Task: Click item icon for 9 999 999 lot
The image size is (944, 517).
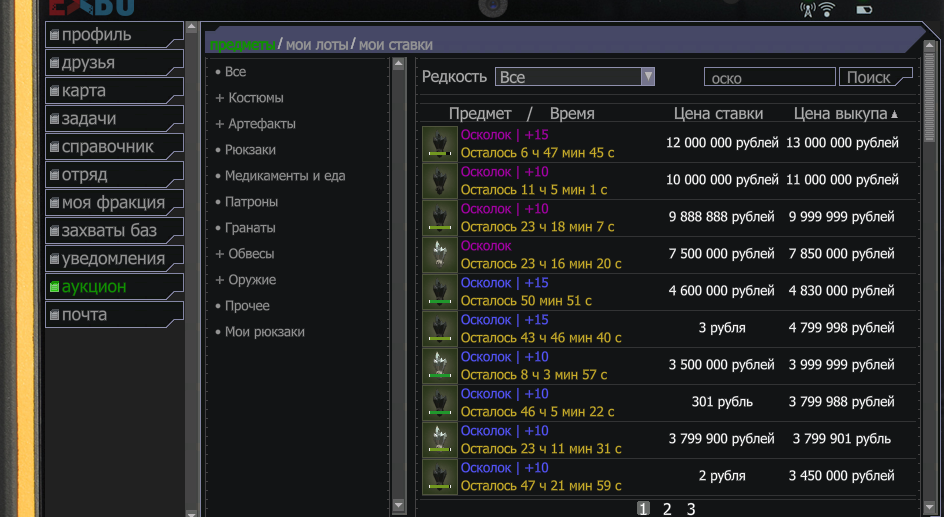Action: 440,218
